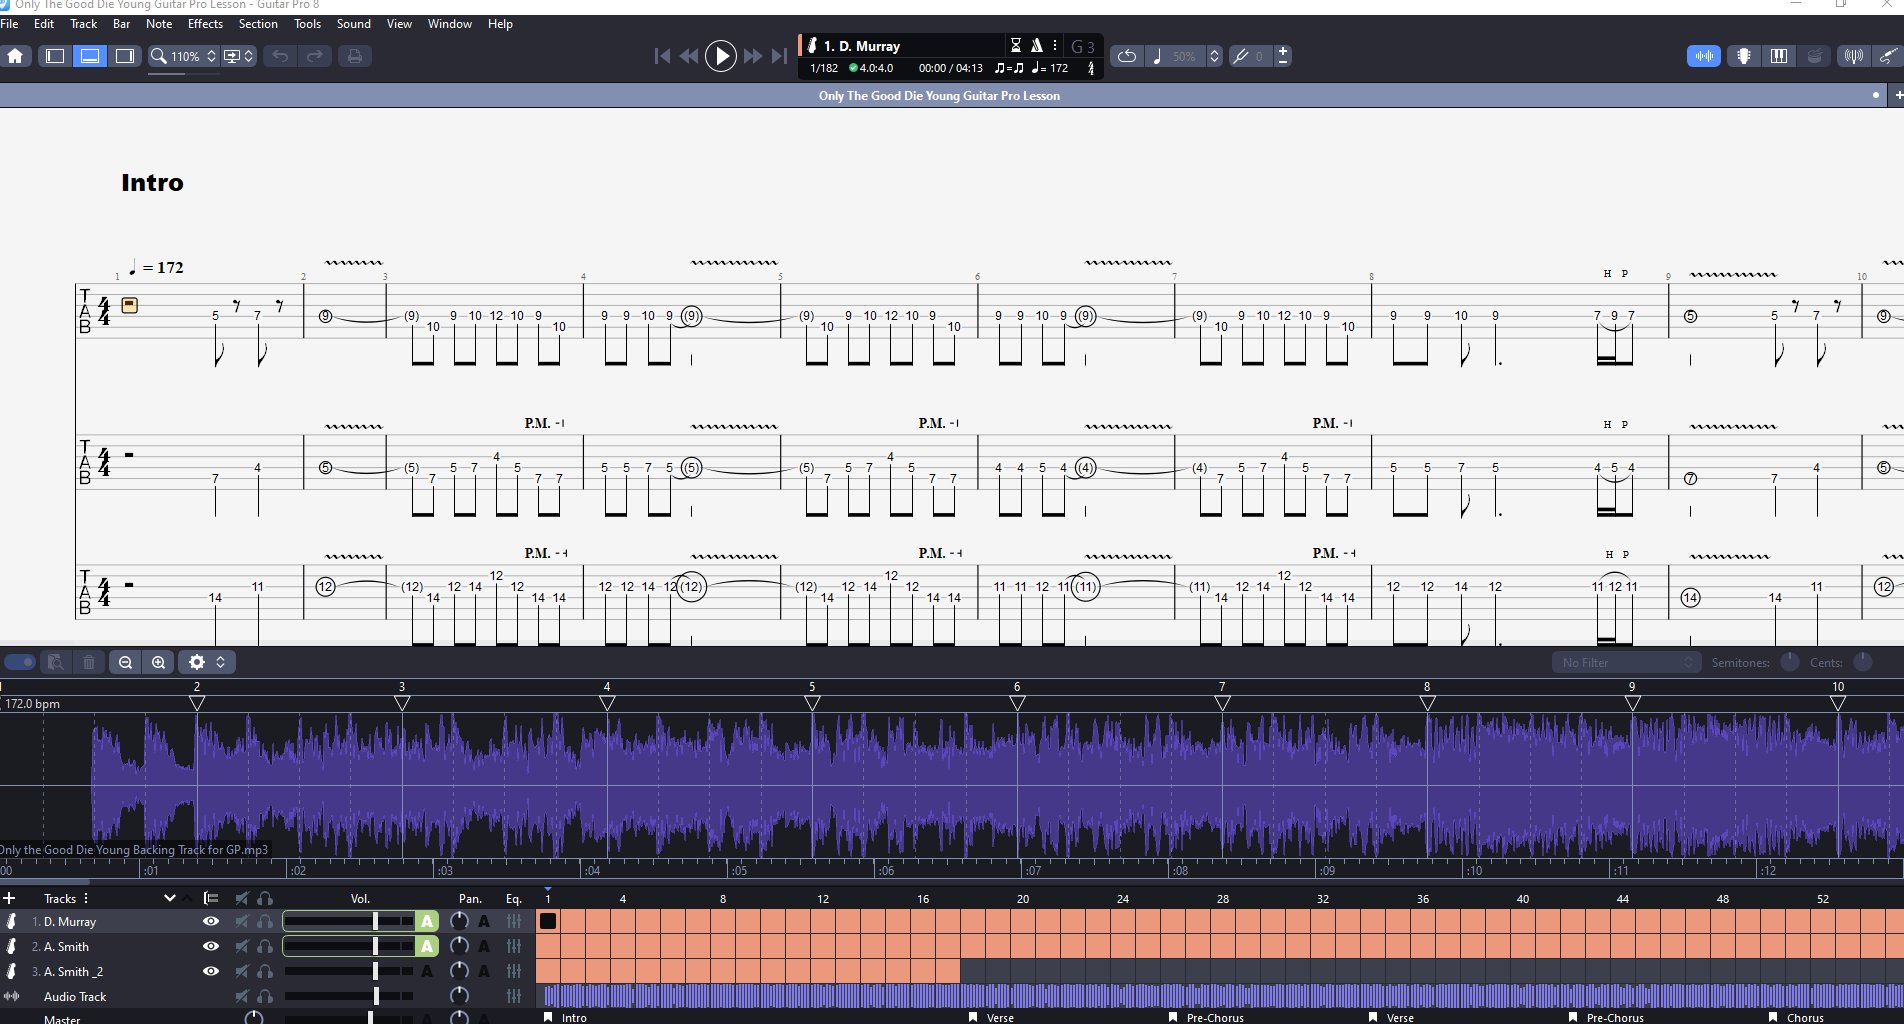Go to the Home screen icon
1904x1024 pixels.
[x=15, y=56]
